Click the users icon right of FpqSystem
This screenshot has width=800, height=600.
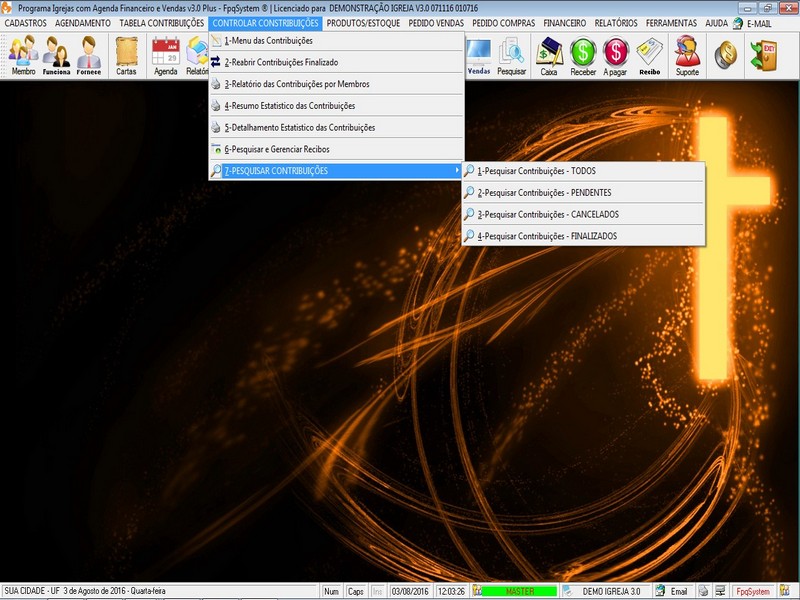pos(784,591)
